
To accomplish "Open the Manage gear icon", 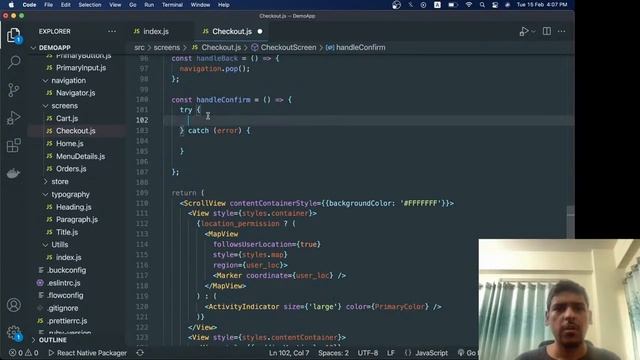I will [13, 332].
